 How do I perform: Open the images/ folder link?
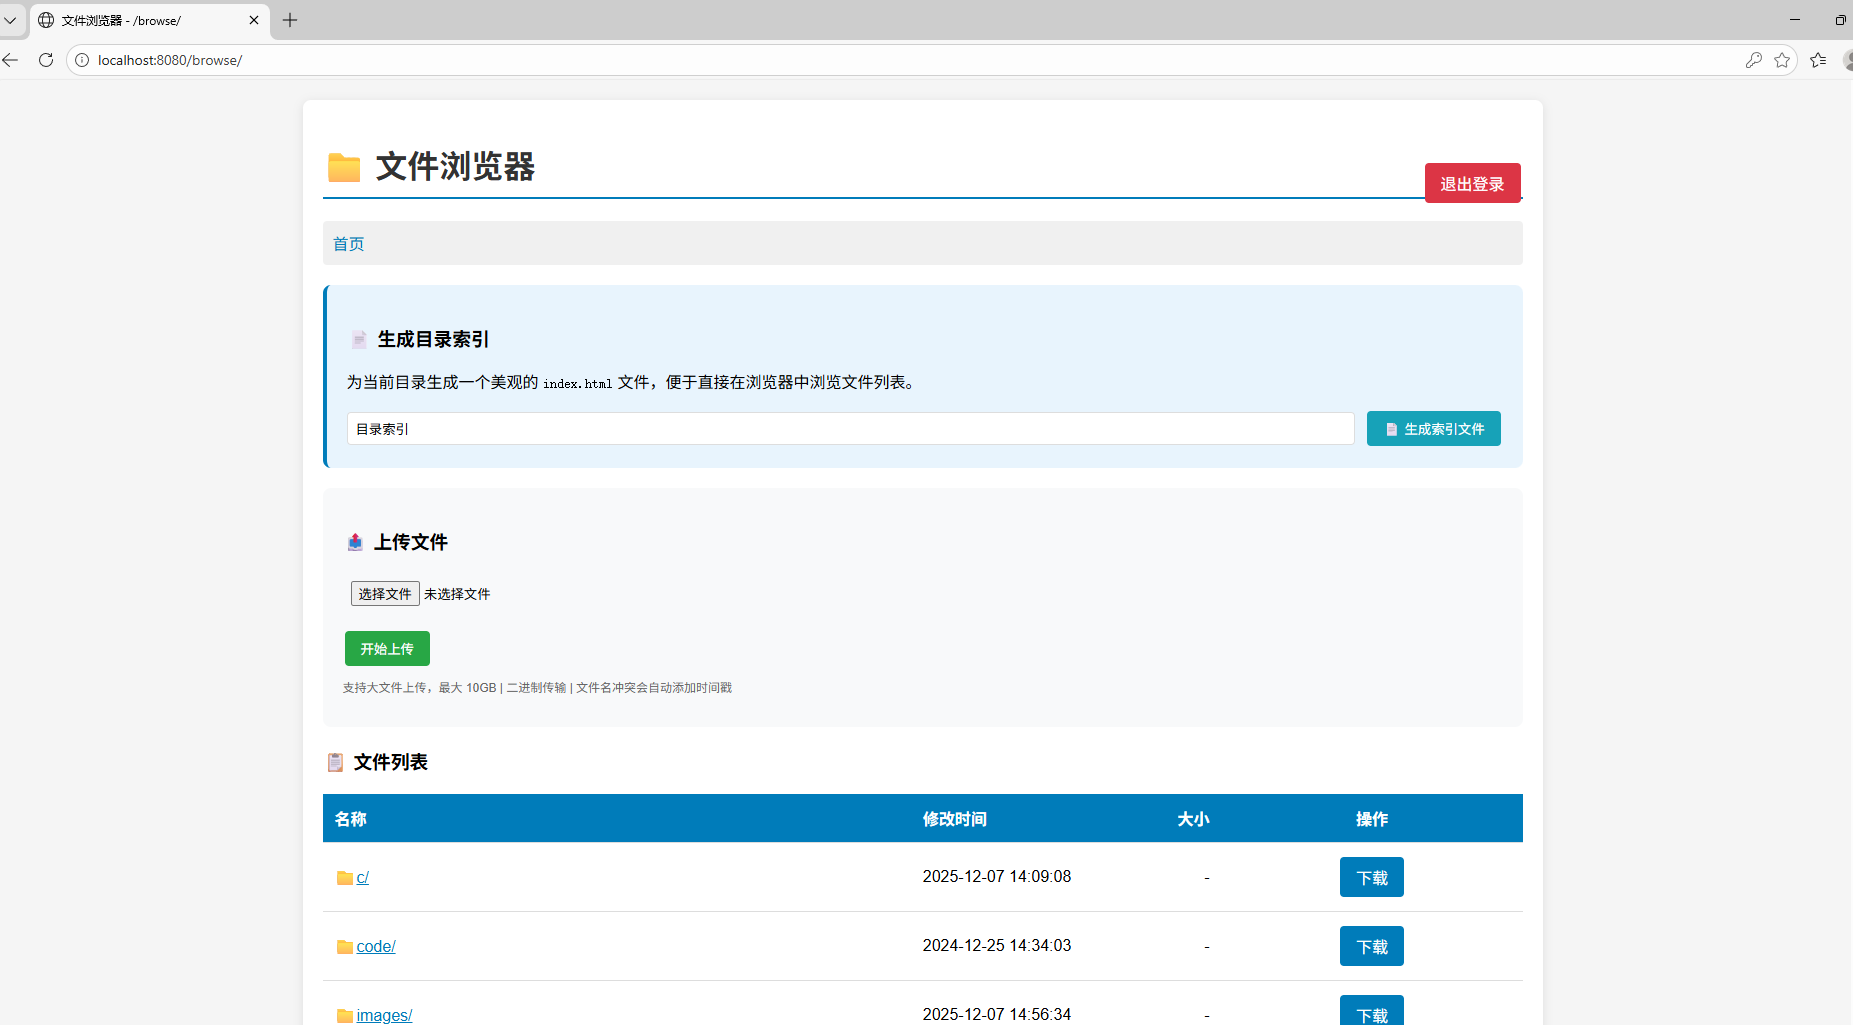click(384, 1015)
